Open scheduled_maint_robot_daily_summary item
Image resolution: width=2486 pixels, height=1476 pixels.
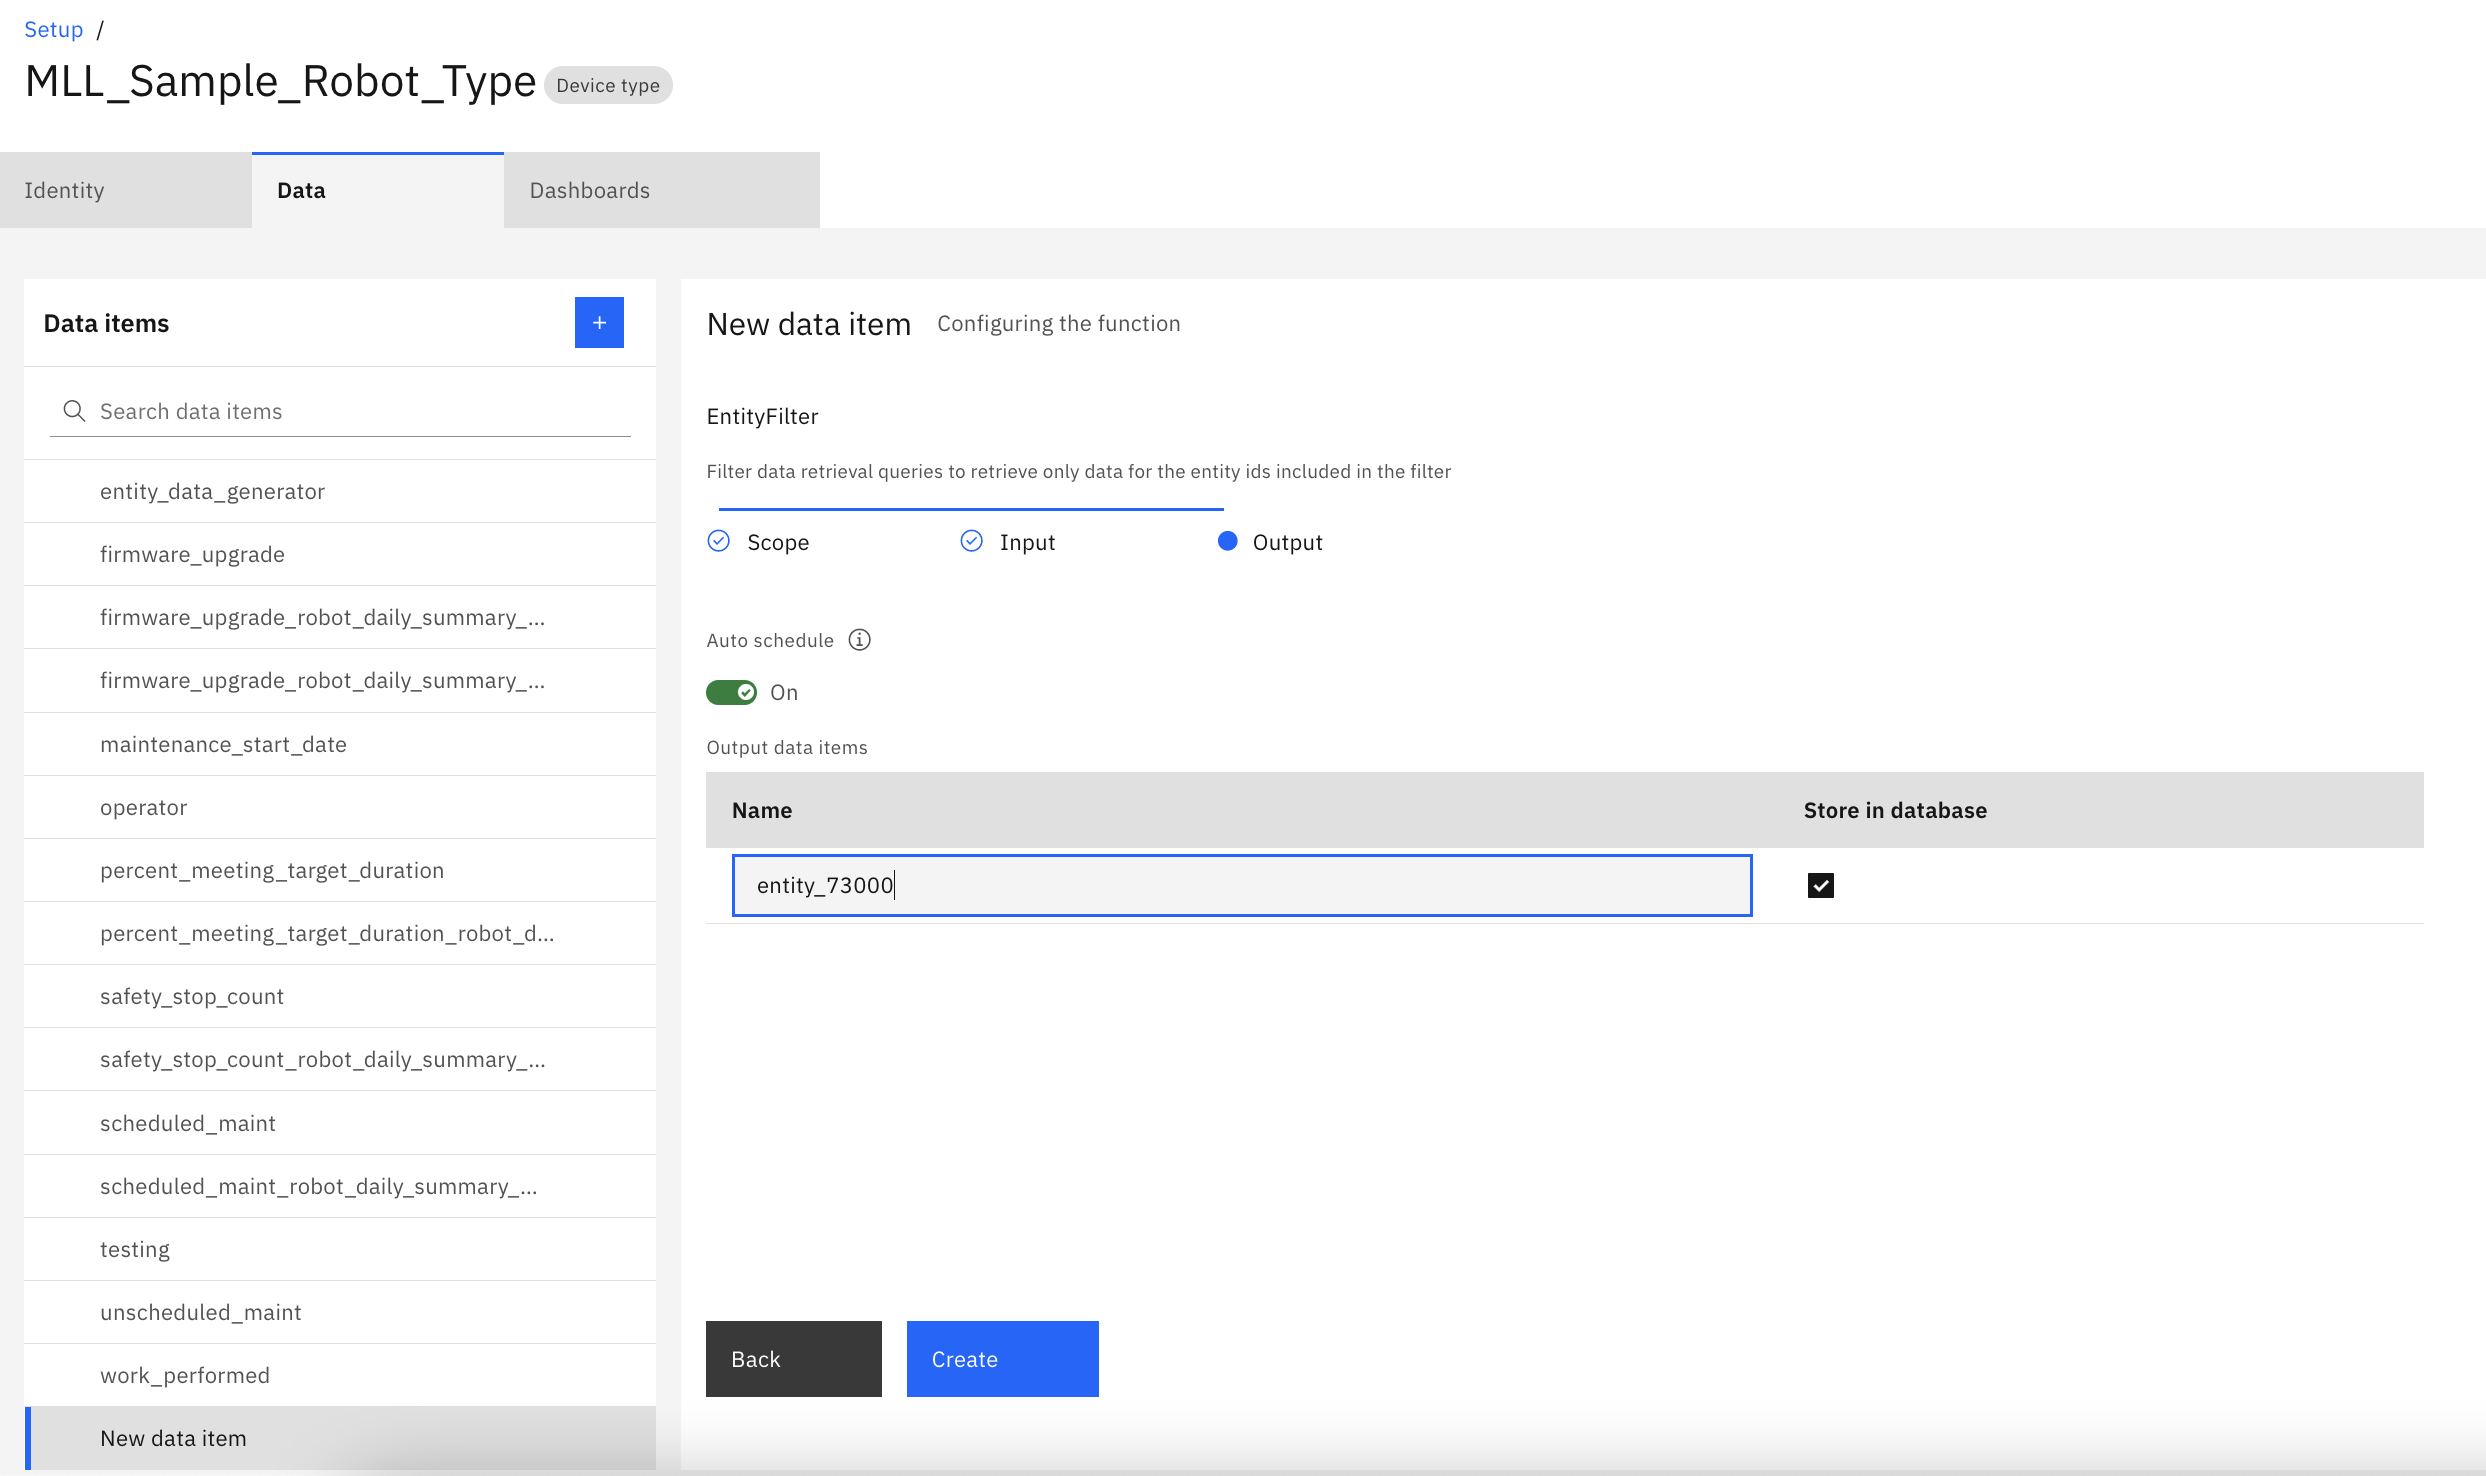point(340,1186)
